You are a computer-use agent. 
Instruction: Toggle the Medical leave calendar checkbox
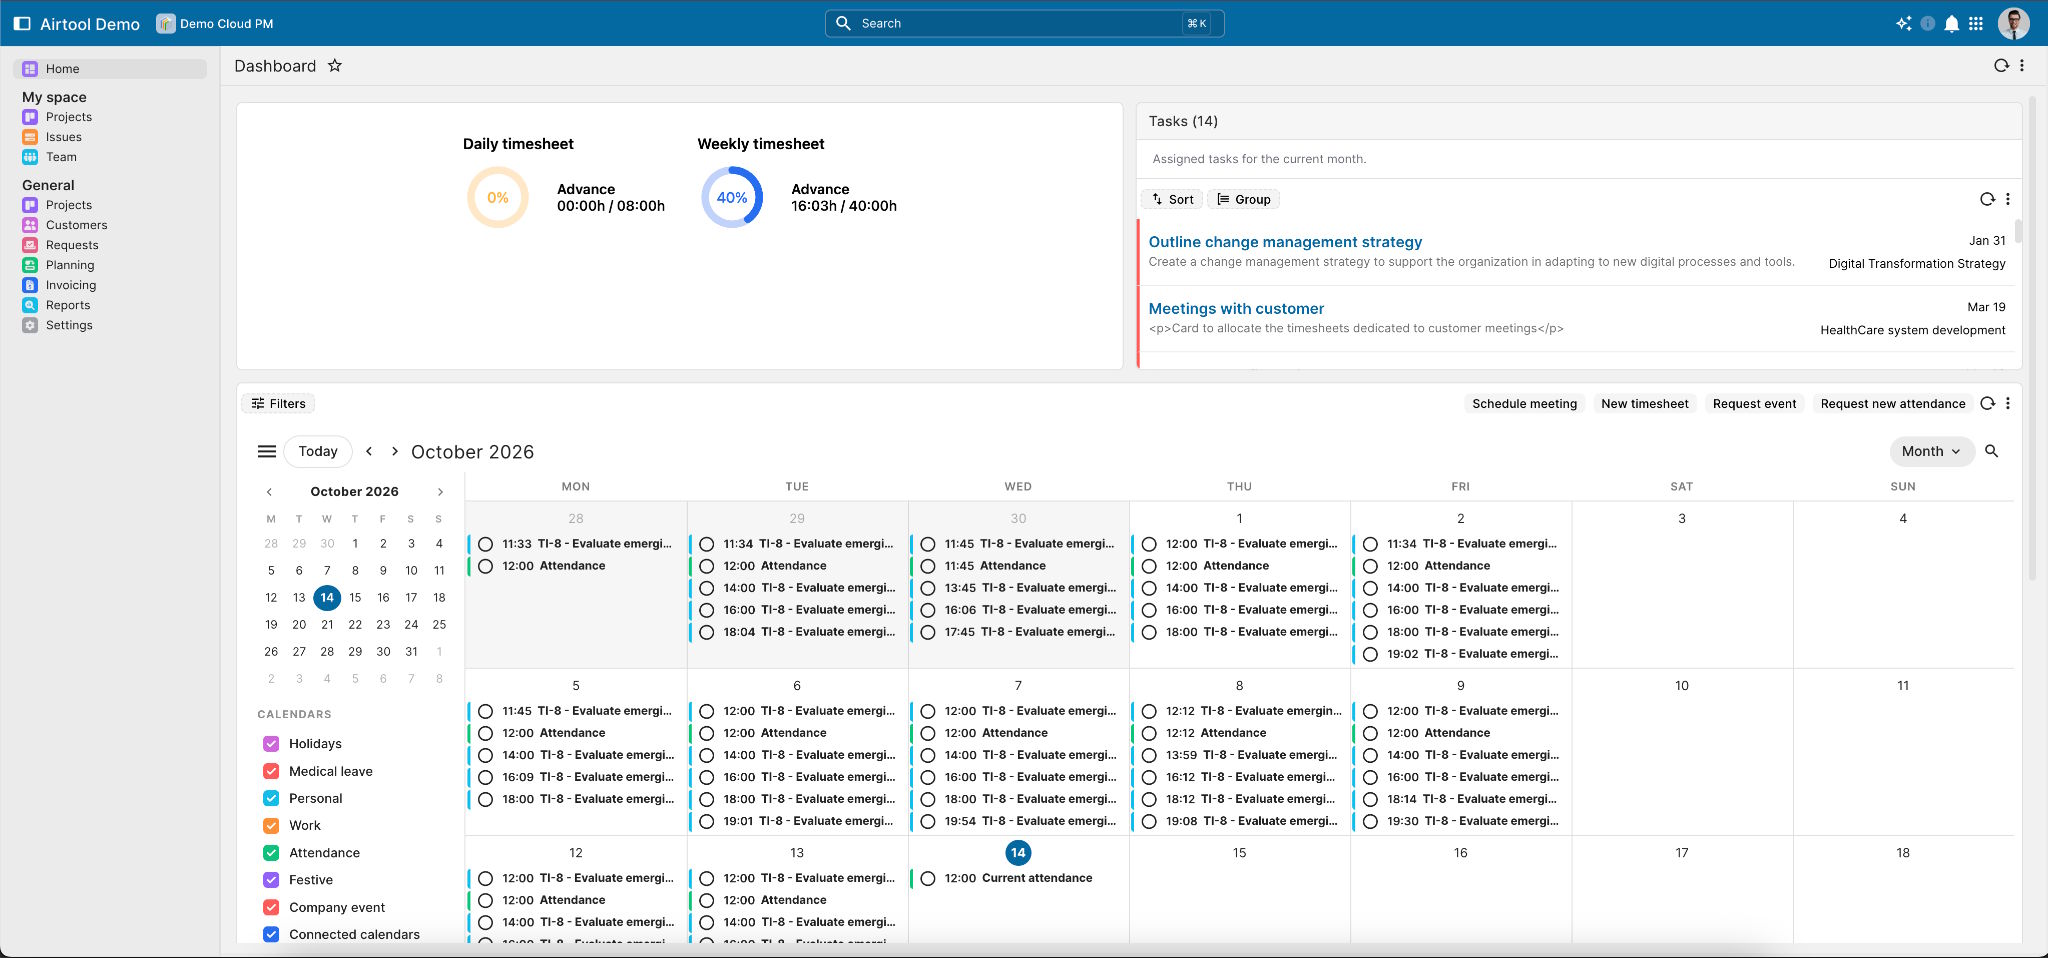(x=271, y=771)
